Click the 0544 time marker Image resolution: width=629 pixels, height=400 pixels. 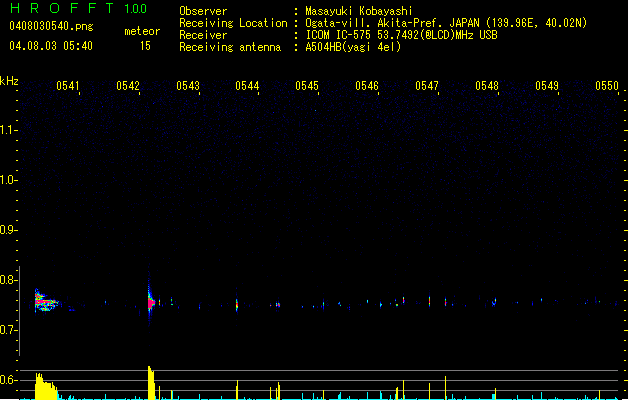pos(247,86)
